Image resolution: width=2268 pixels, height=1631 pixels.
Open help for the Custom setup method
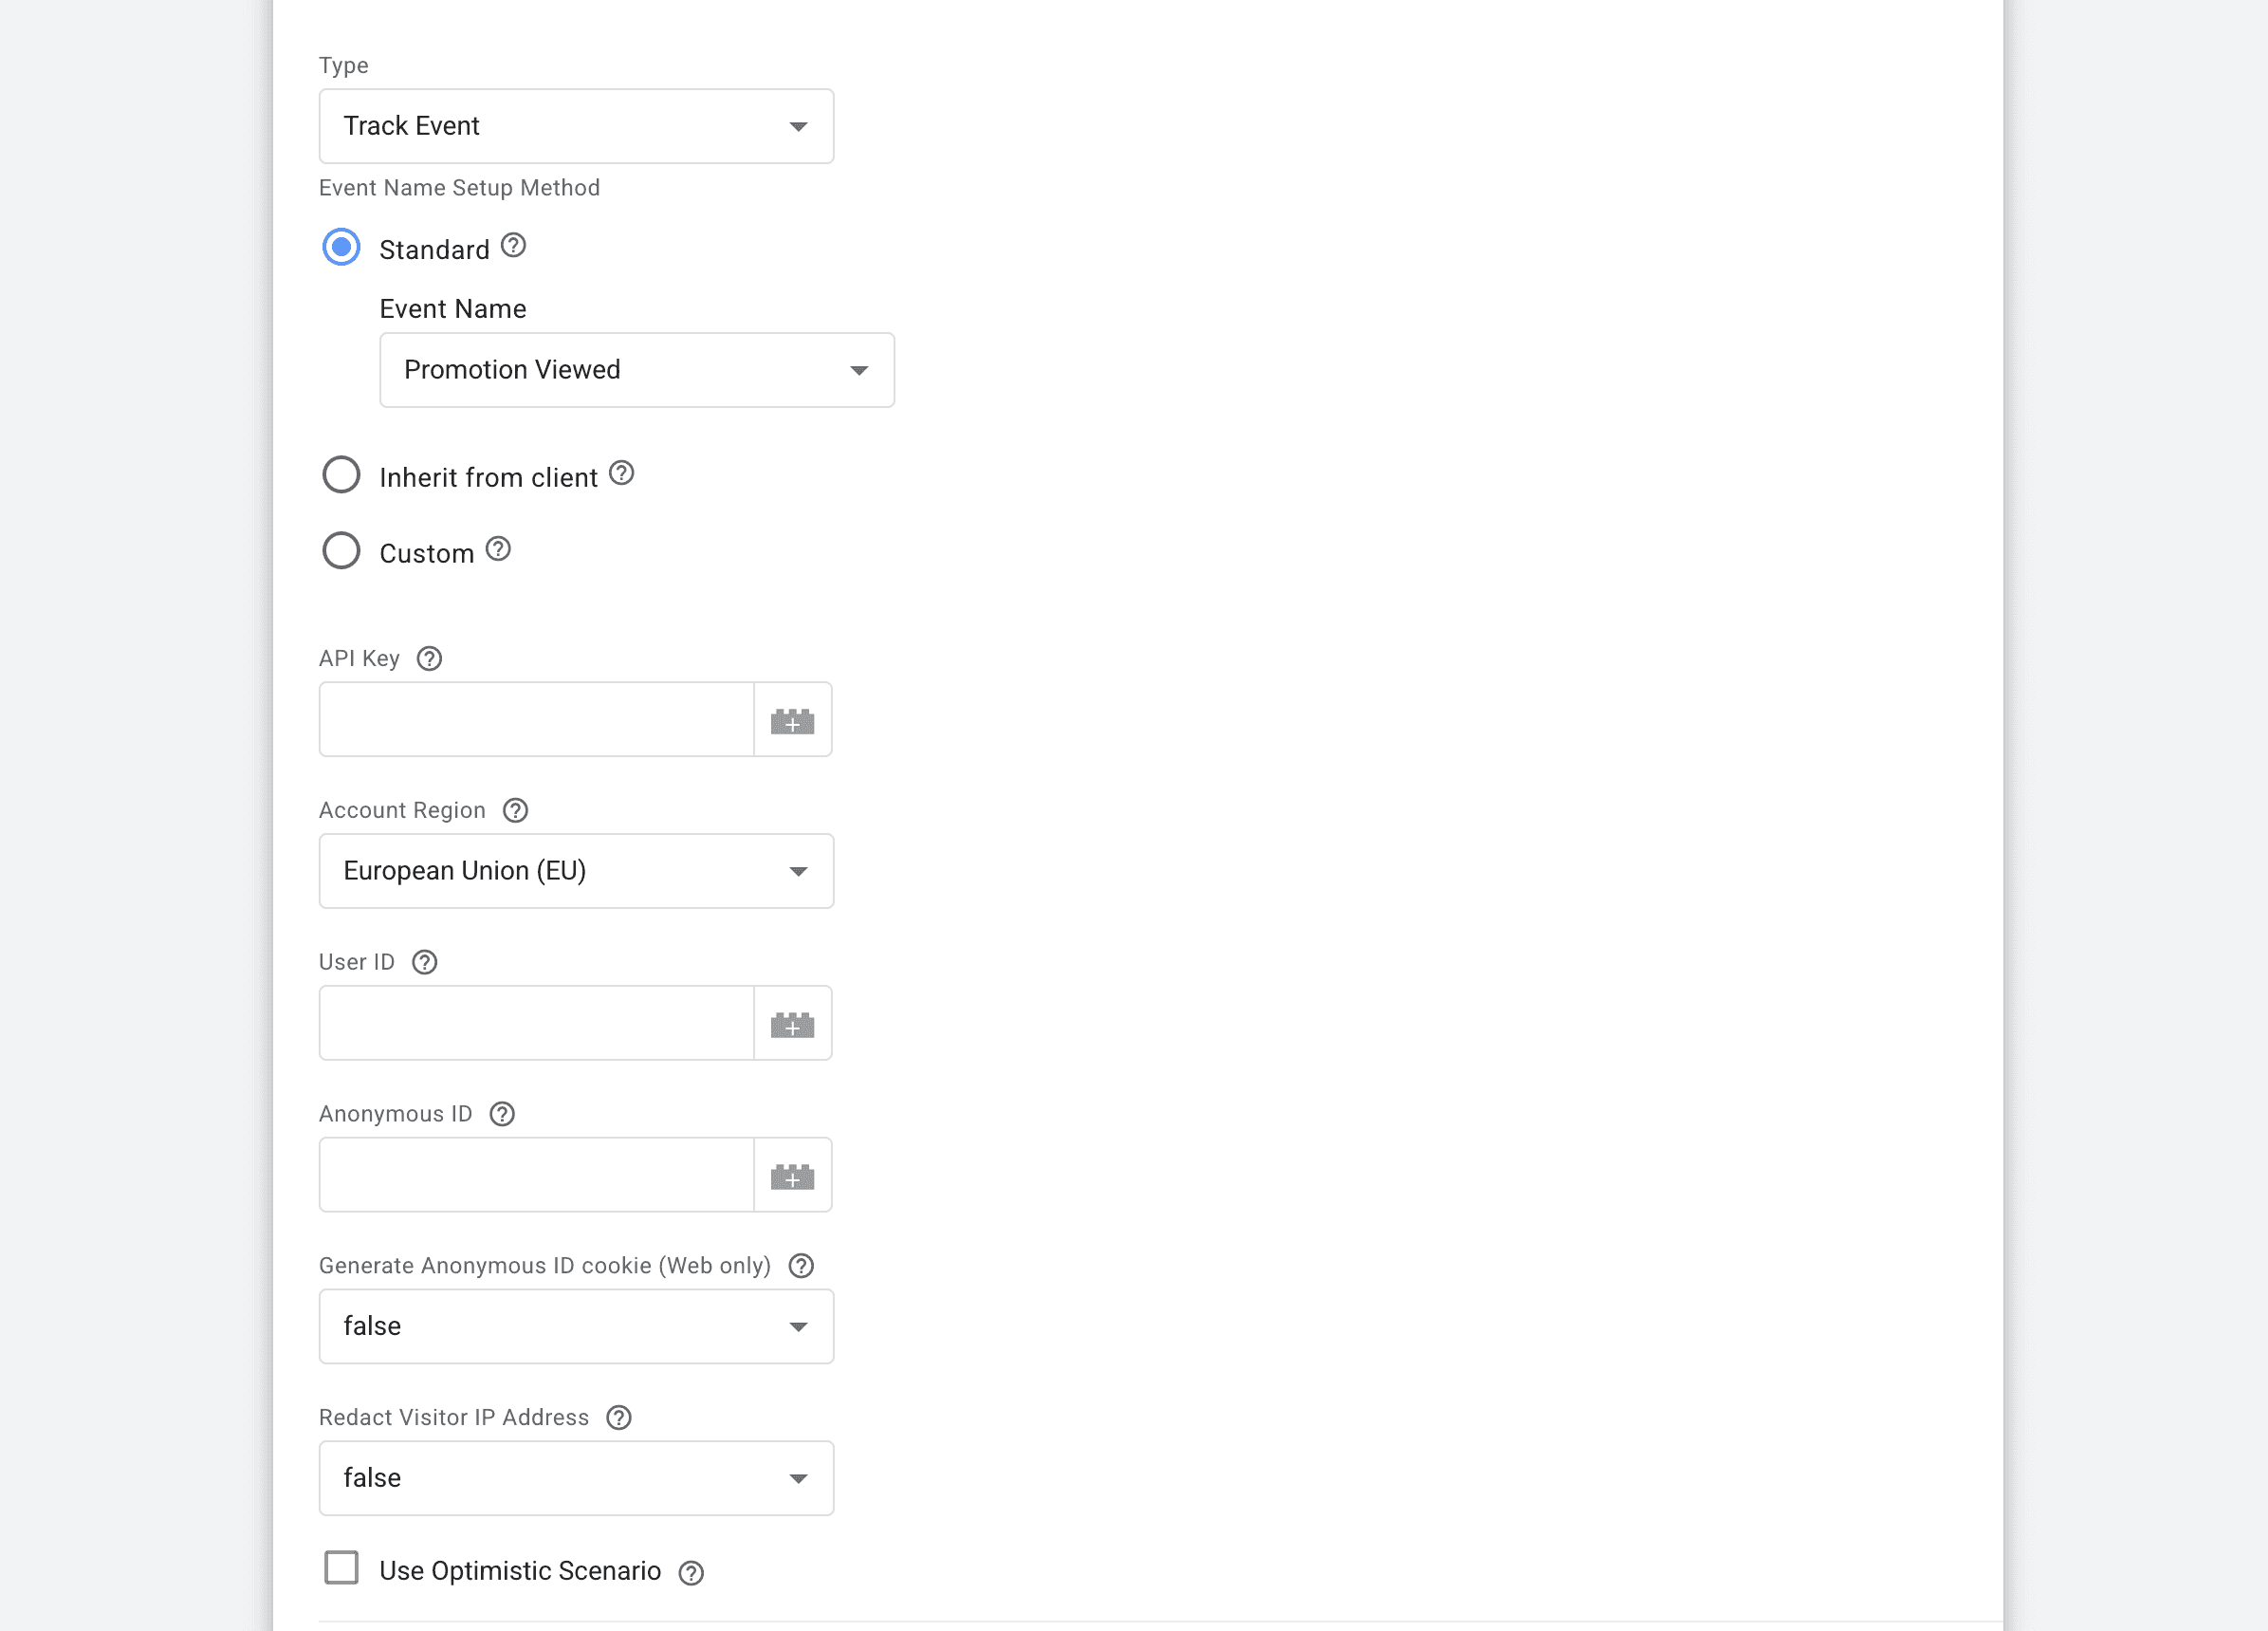[x=498, y=549]
